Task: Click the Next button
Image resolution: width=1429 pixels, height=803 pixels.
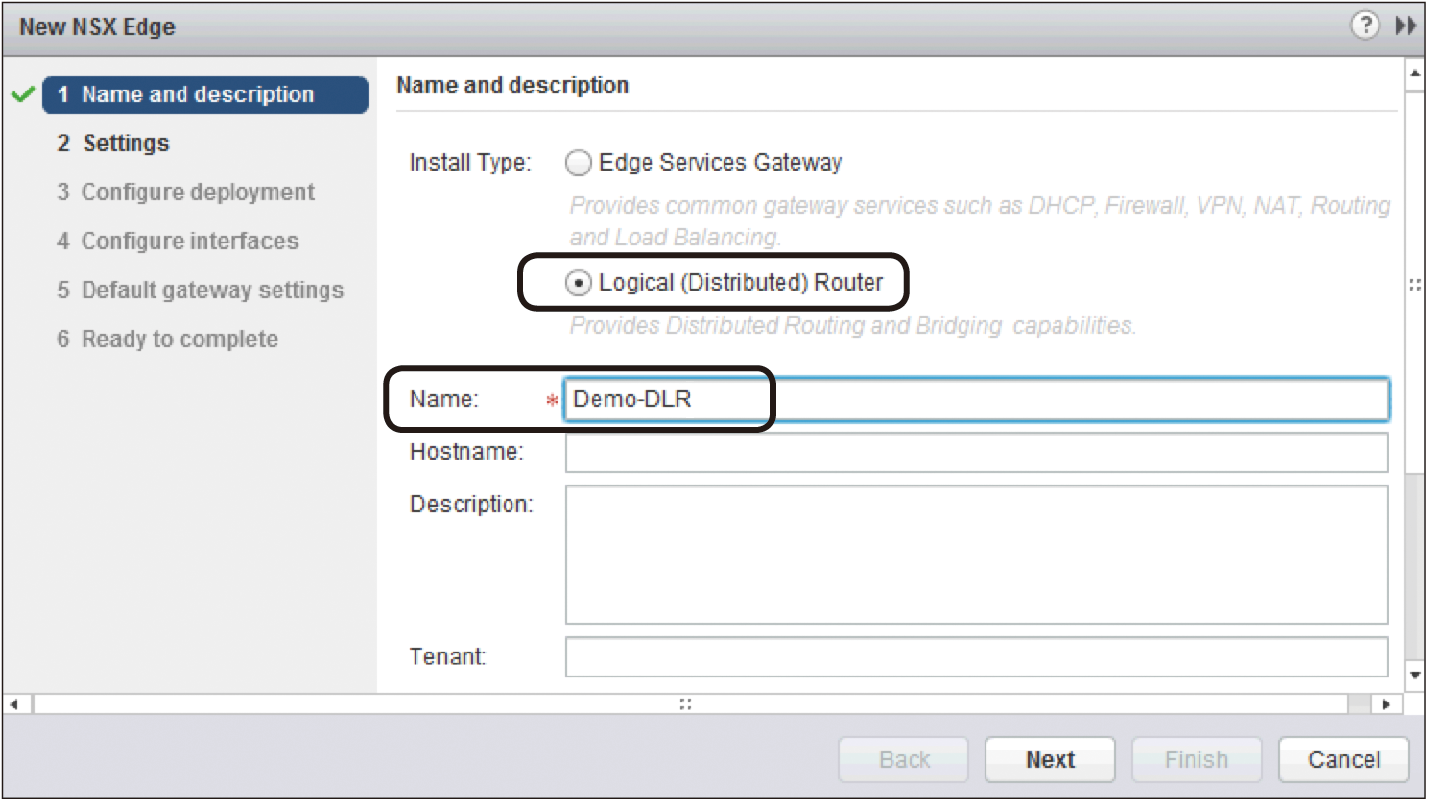Action: pyautogui.click(x=1050, y=760)
